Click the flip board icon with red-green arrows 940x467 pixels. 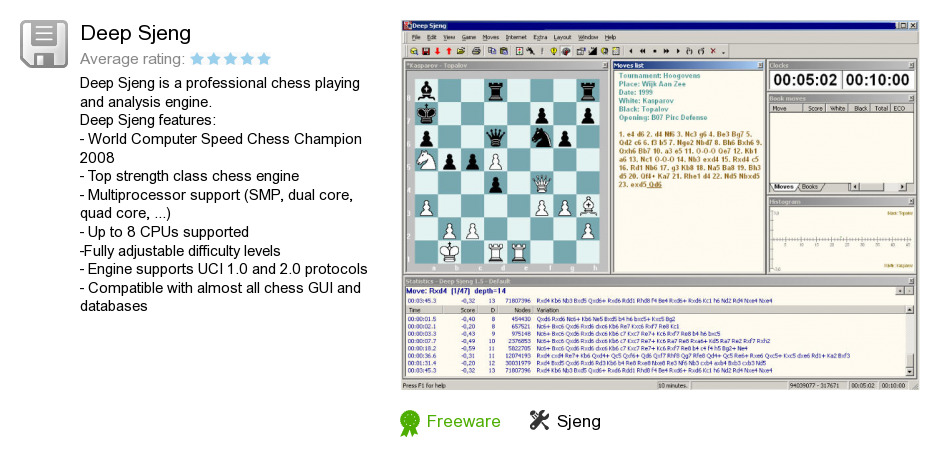click(x=519, y=51)
